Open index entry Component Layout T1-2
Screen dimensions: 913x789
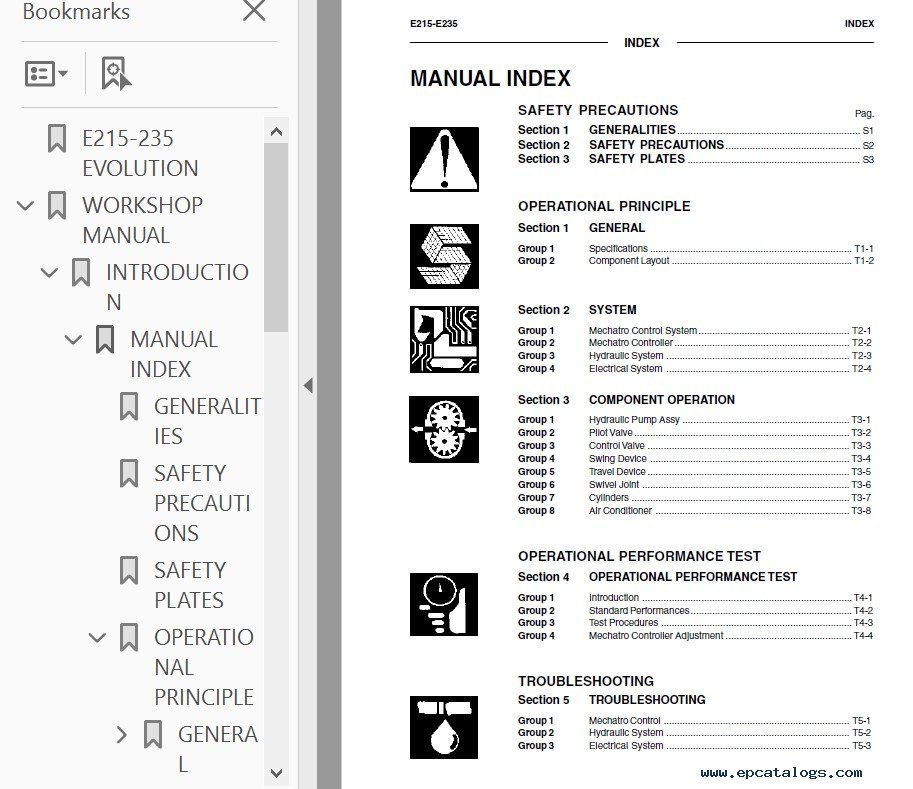point(696,261)
